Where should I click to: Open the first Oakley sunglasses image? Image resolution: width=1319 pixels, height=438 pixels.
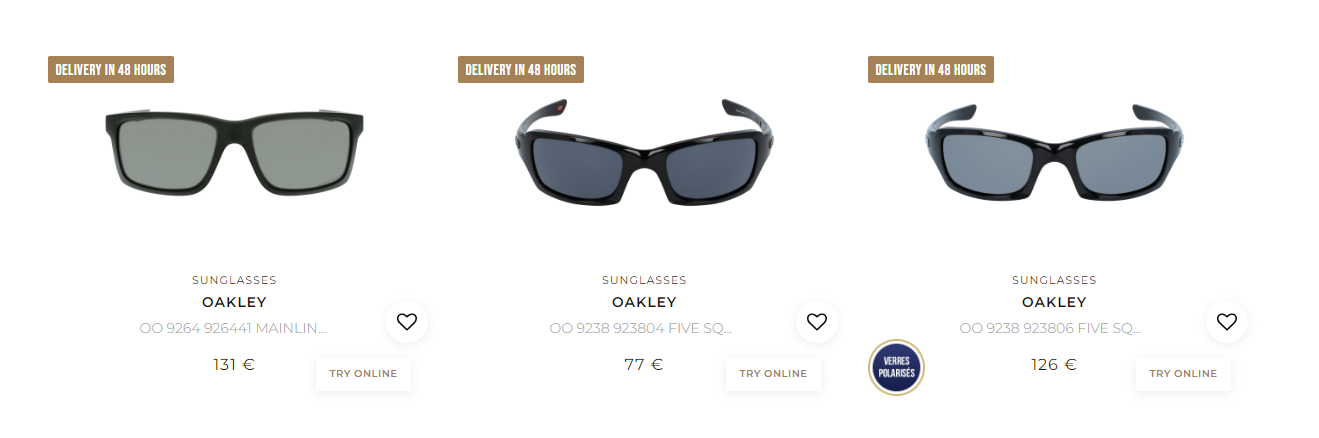pos(234,152)
